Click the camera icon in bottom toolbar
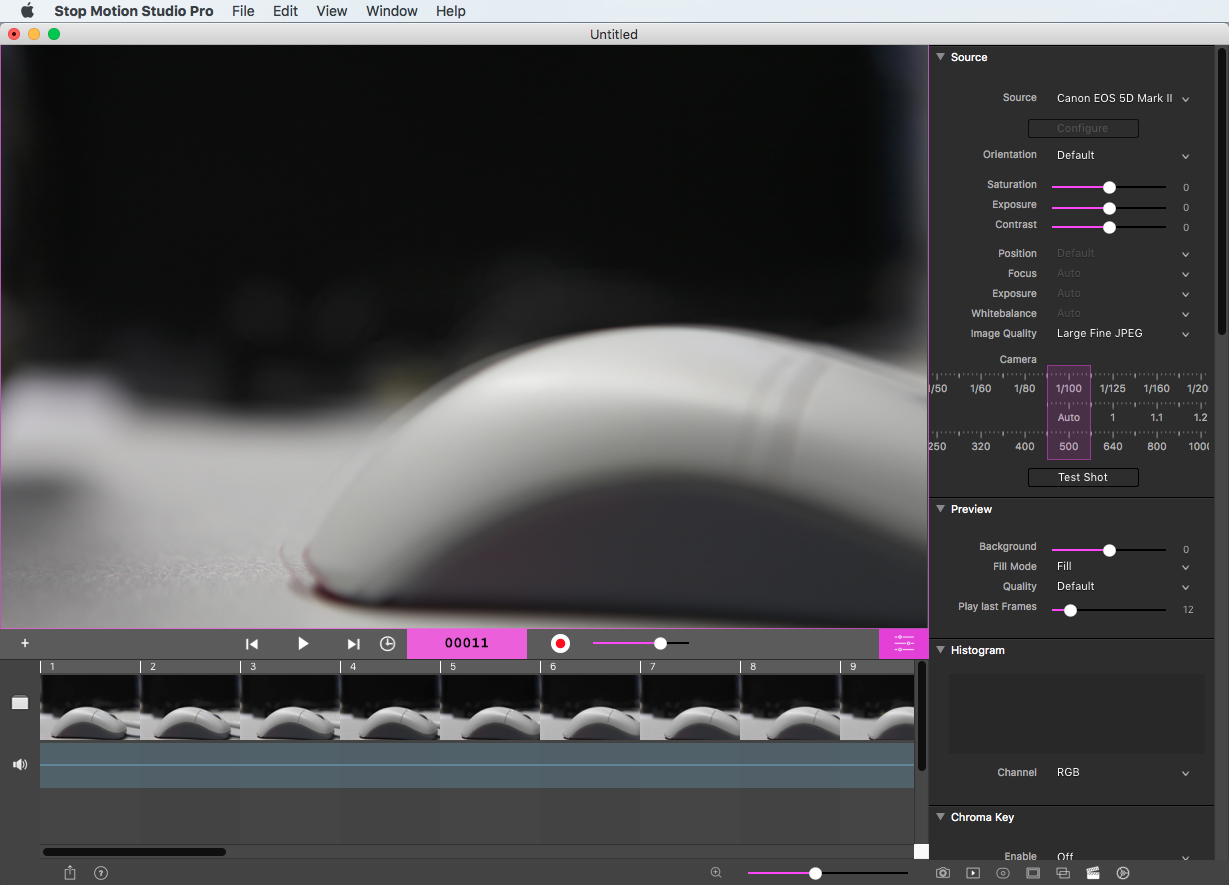Viewport: 1229px width, 885px height. point(943,873)
